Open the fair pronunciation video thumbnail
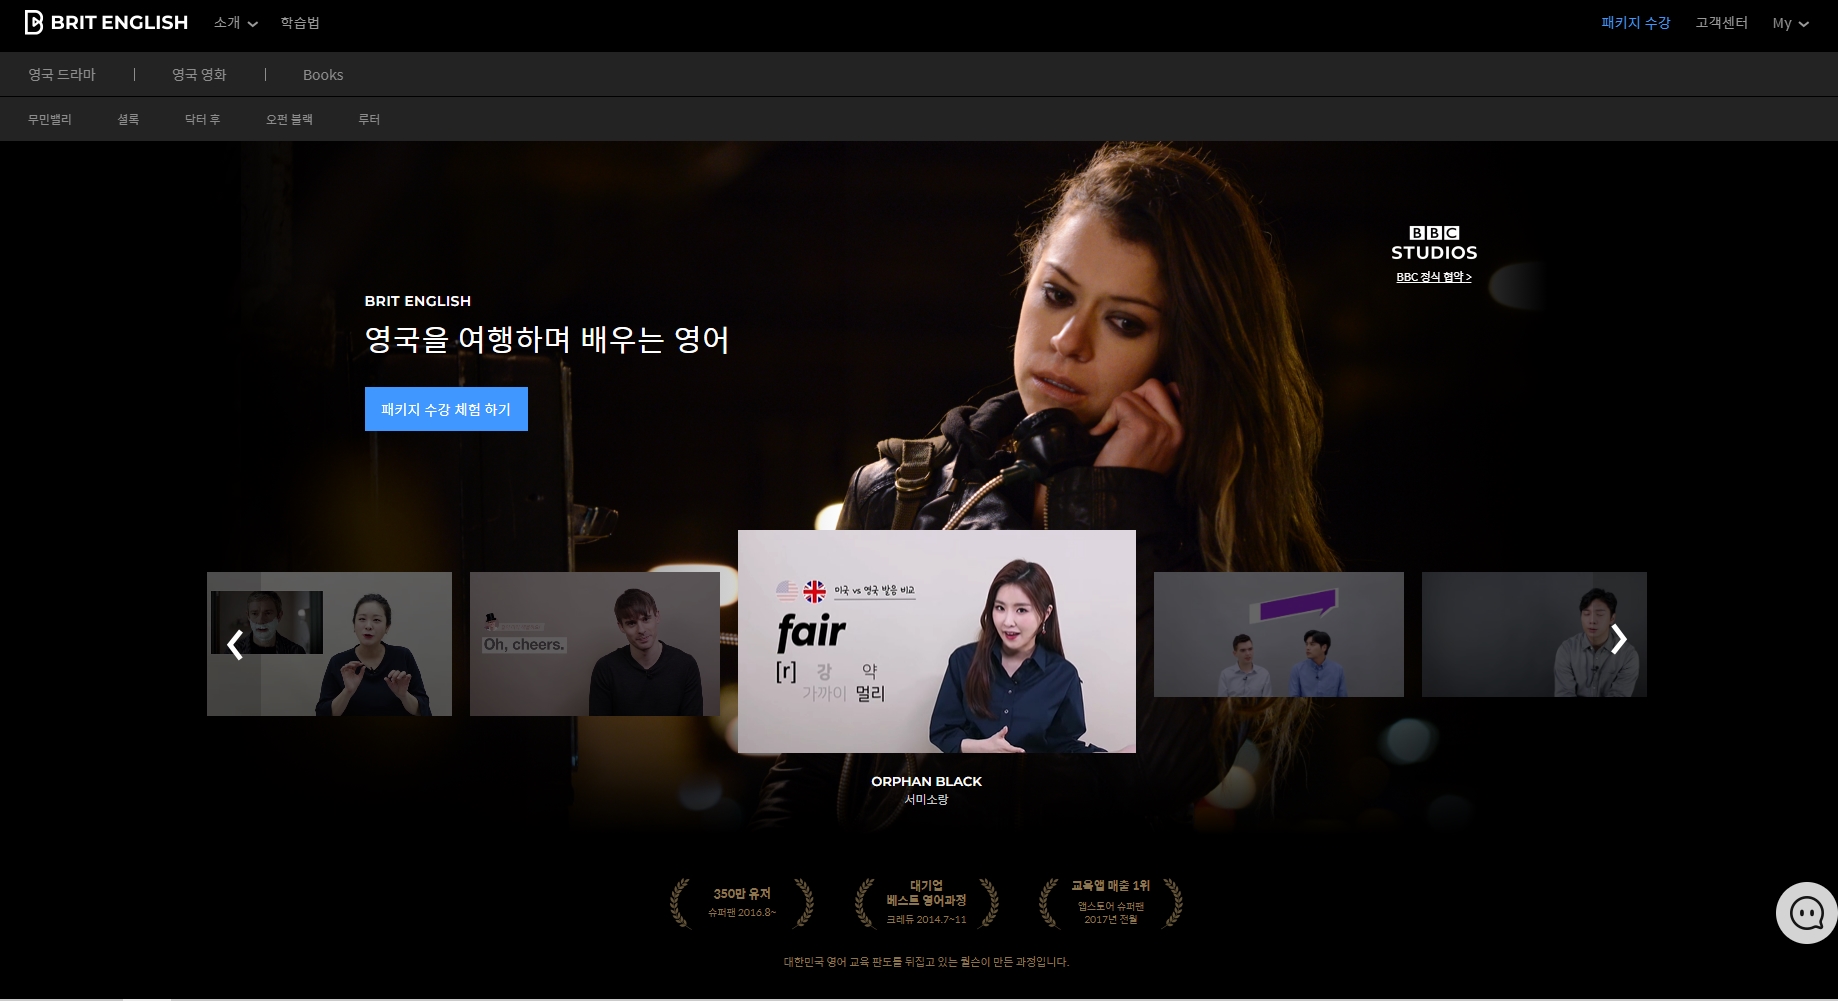The width and height of the screenshot is (1838, 1001). coord(937,641)
